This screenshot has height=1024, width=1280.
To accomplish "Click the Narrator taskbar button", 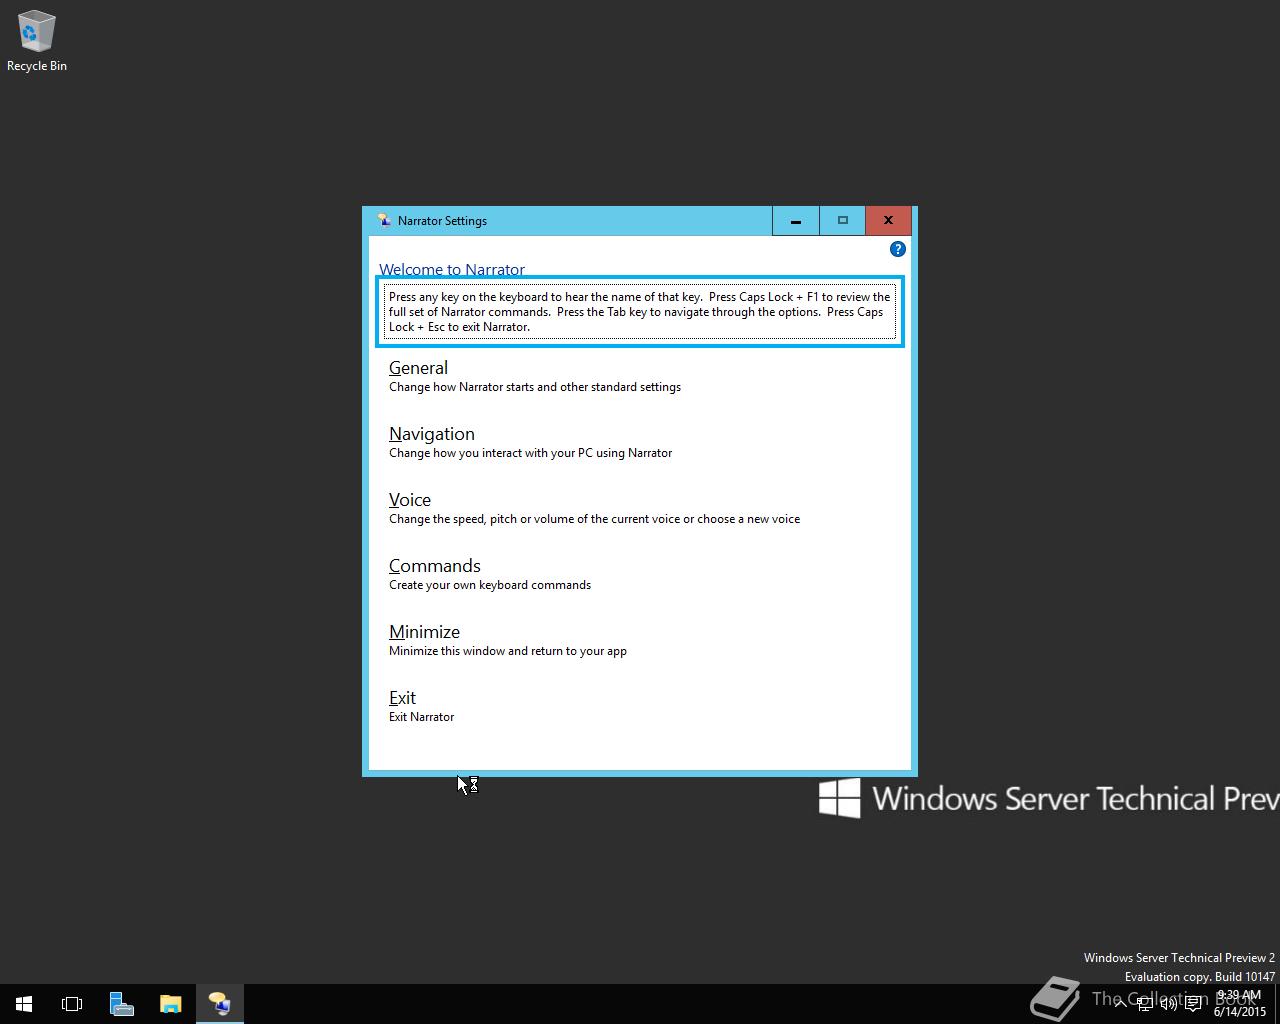I will pos(219,1004).
